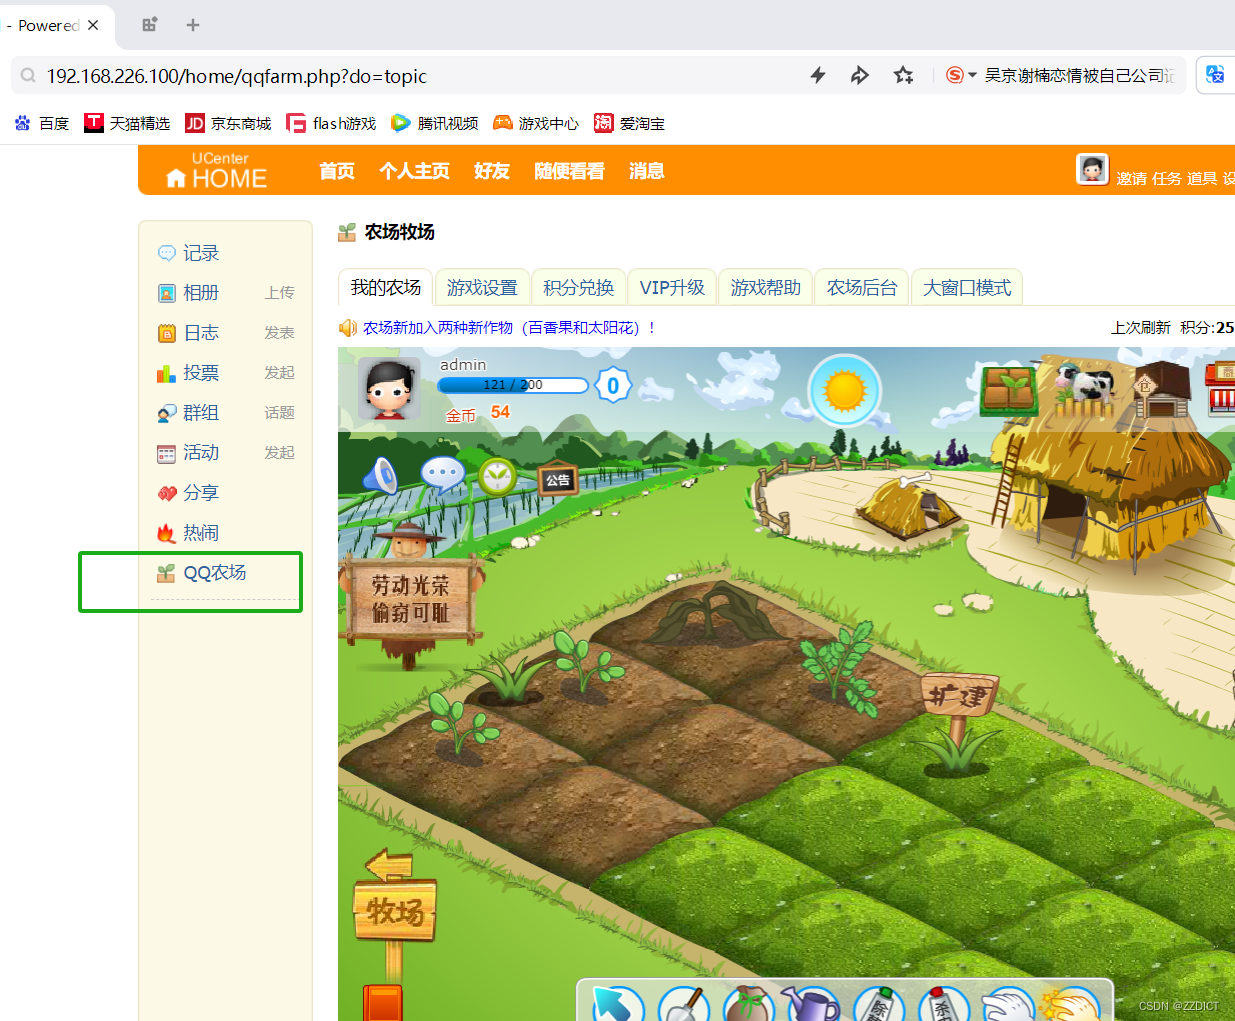Open the cow ranch icon

[x=1084, y=390]
